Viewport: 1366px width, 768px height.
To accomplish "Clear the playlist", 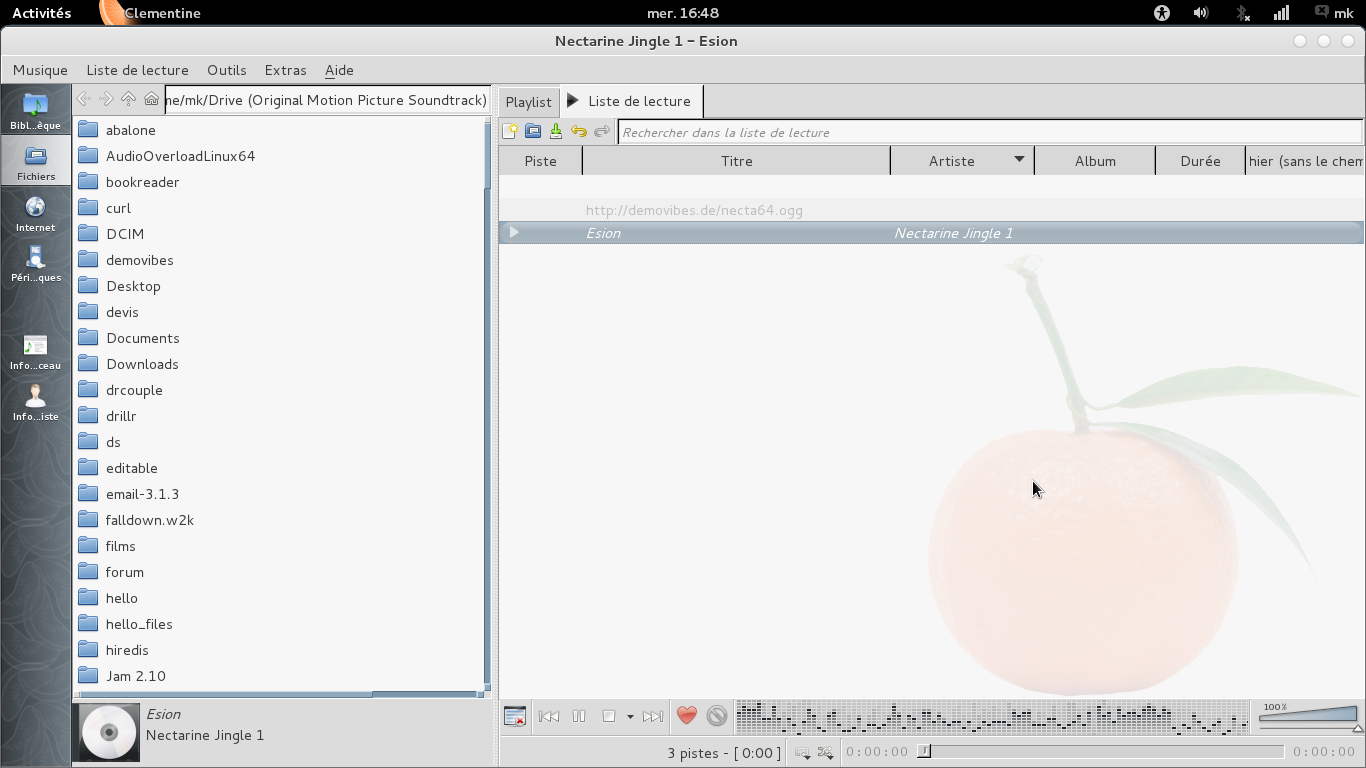I will [x=515, y=716].
